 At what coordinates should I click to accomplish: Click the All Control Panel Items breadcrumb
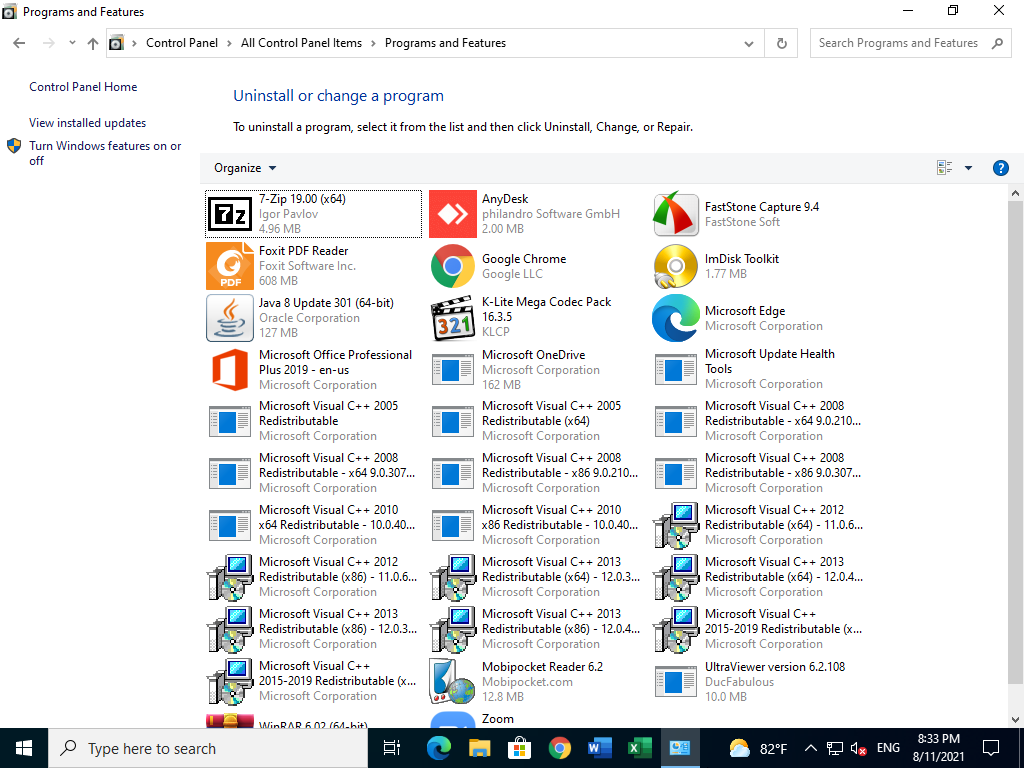coord(301,43)
